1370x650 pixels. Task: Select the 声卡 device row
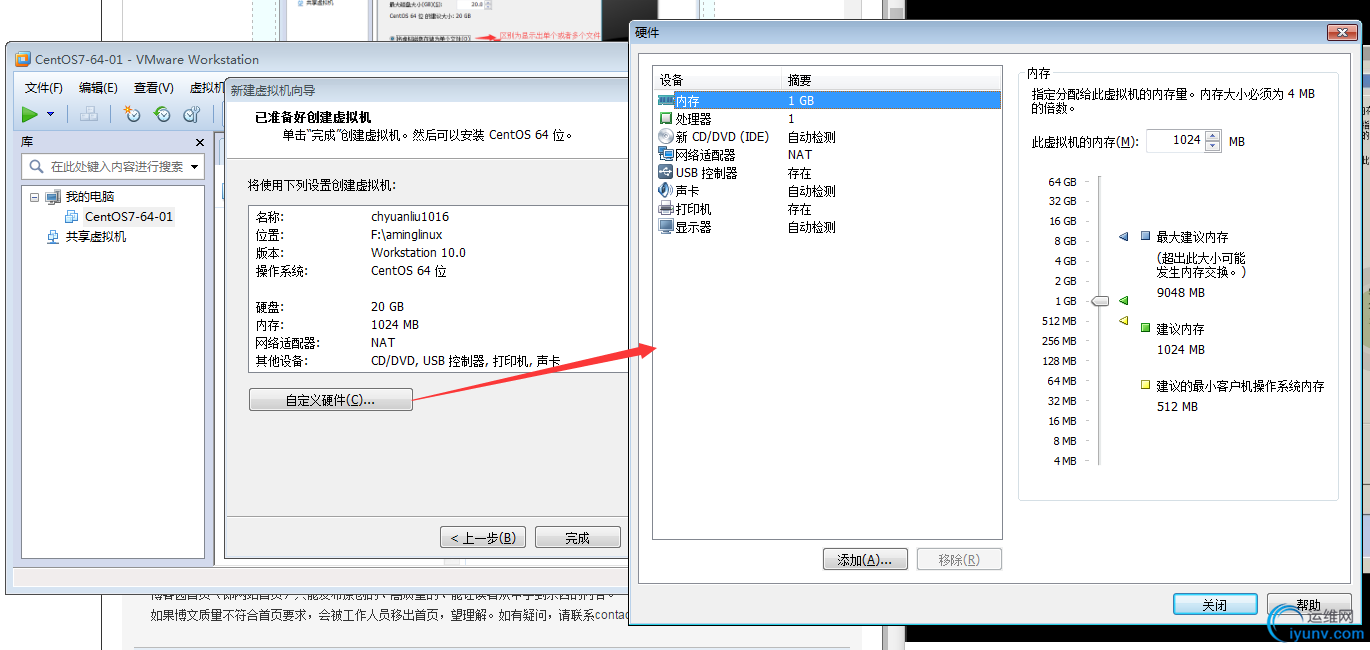pos(828,191)
